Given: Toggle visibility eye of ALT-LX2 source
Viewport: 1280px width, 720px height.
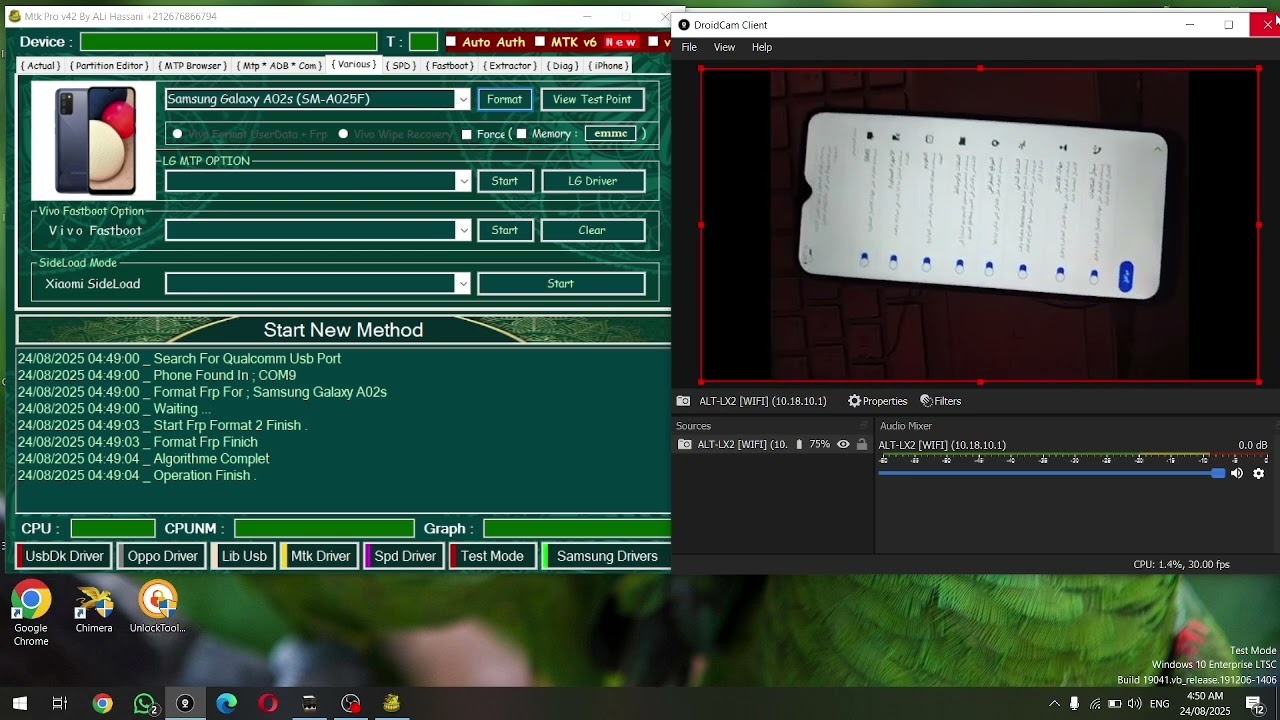Looking at the screenshot, I should 843,444.
